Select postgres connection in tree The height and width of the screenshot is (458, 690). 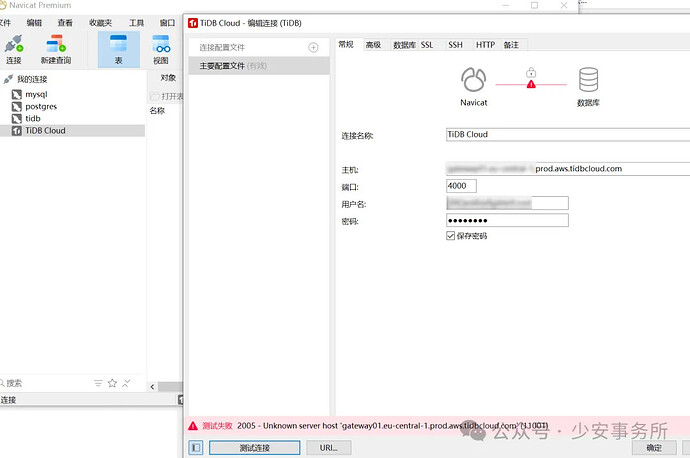pyautogui.click(x=41, y=106)
